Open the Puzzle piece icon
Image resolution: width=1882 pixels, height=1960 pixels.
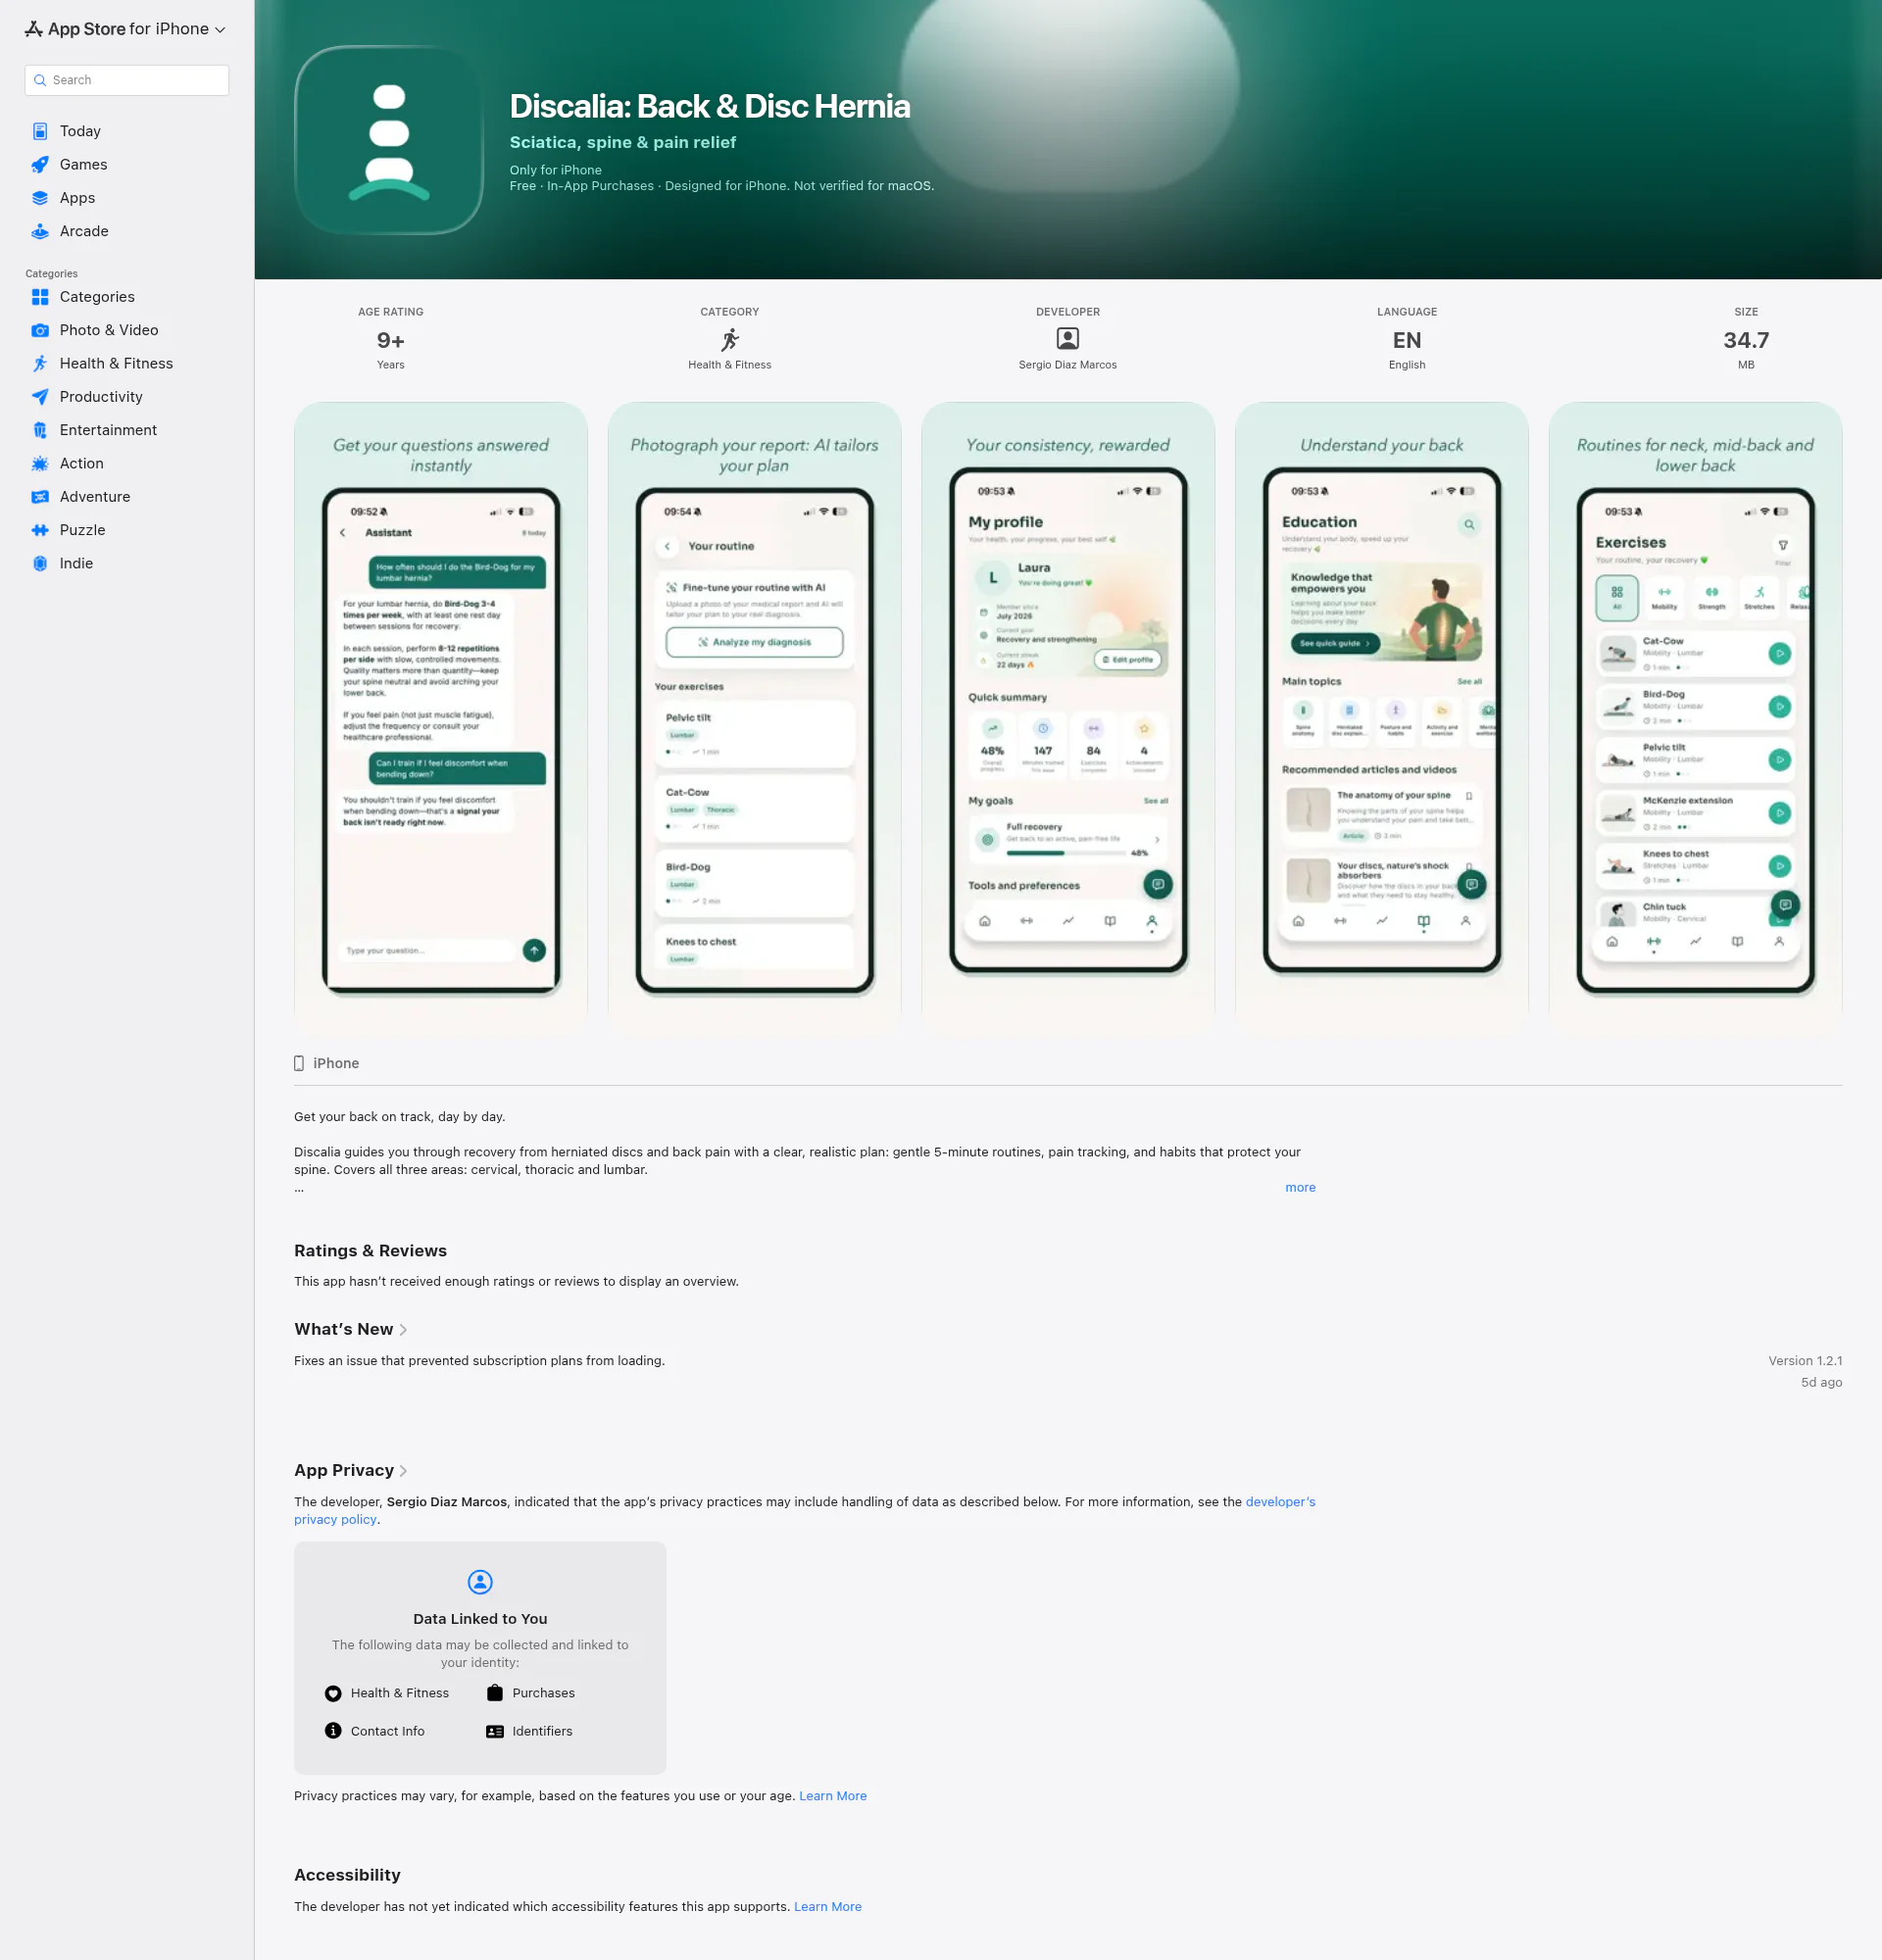tap(40, 530)
